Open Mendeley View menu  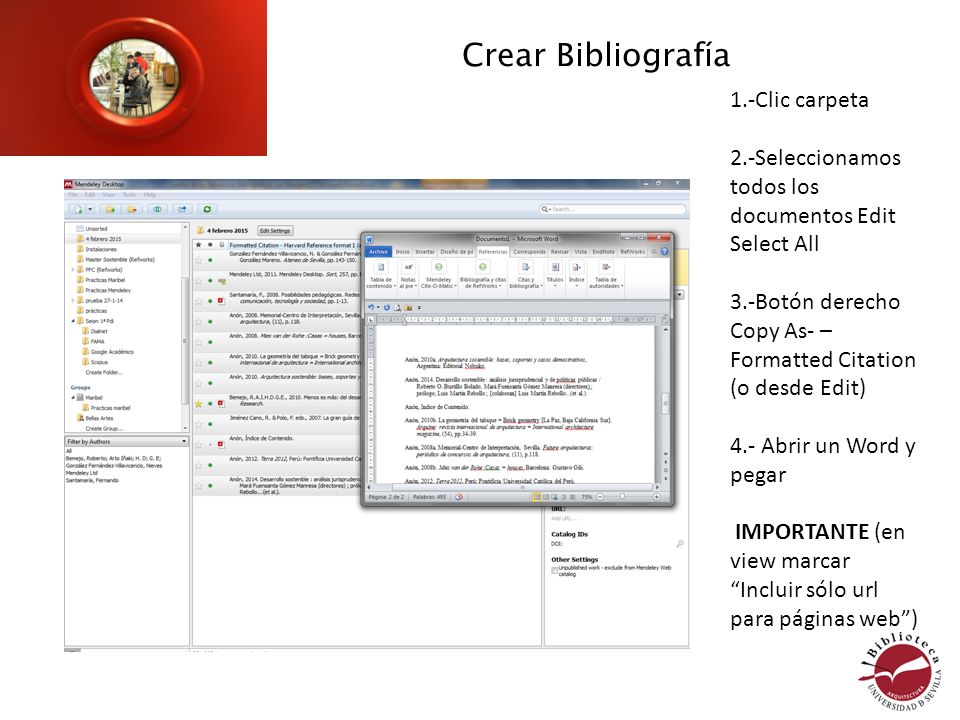[x=109, y=195]
